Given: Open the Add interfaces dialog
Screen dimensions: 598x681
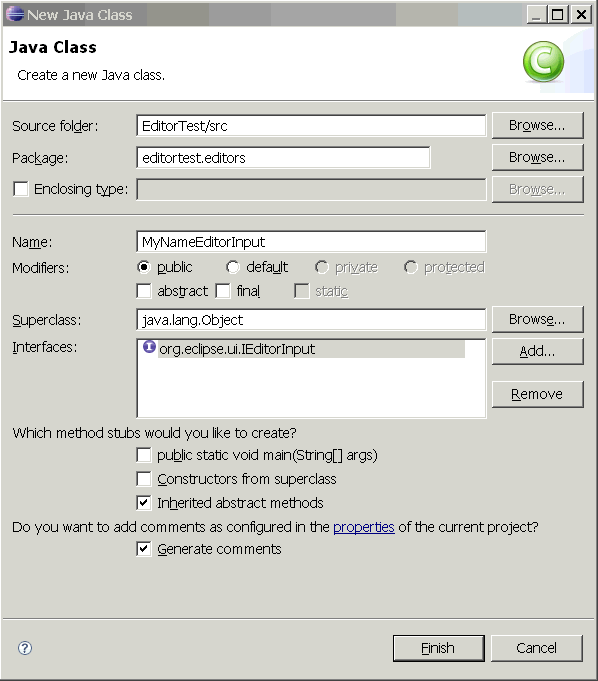Looking at the screenshot, I should click(x=537, y=351).
